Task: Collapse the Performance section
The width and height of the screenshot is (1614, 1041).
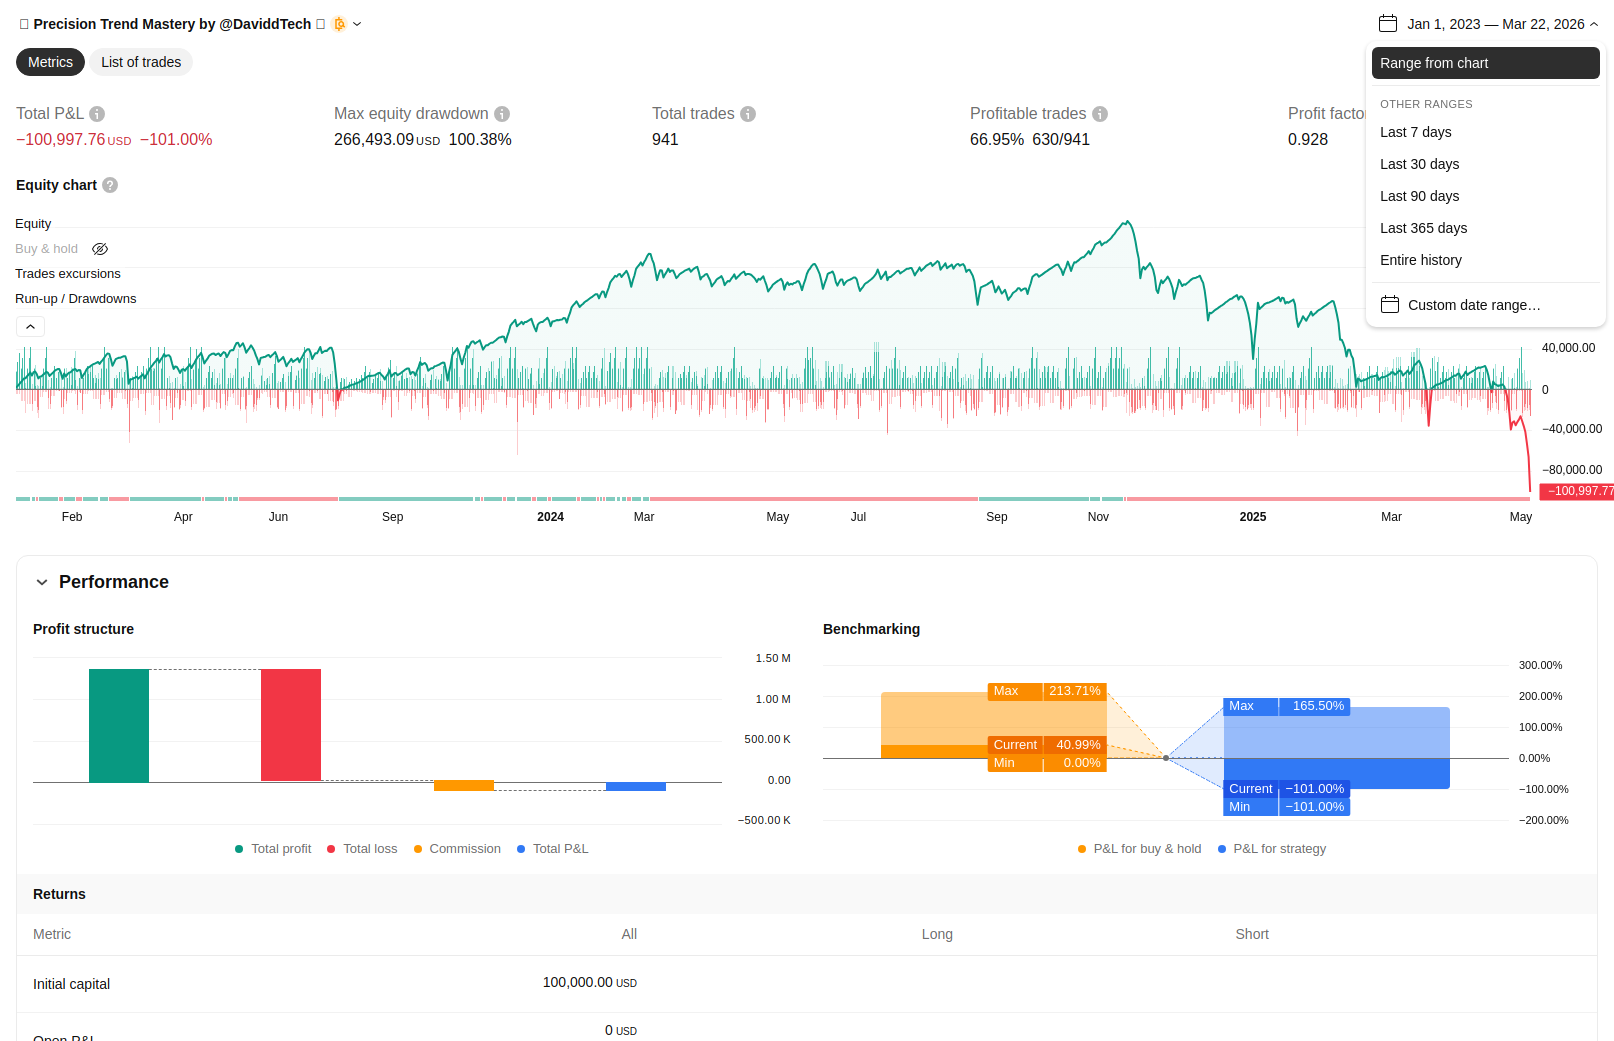Action: point(42,582)
